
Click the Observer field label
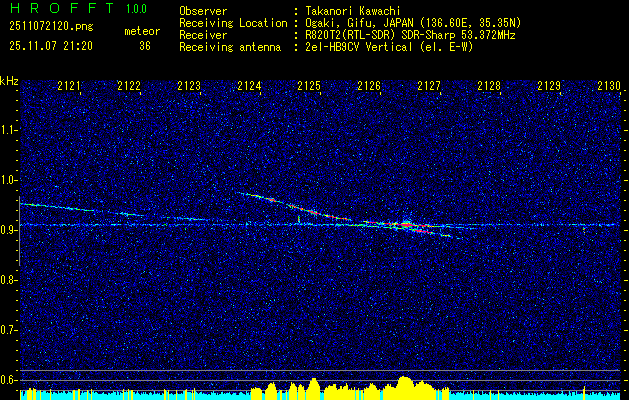coord(203,11)
